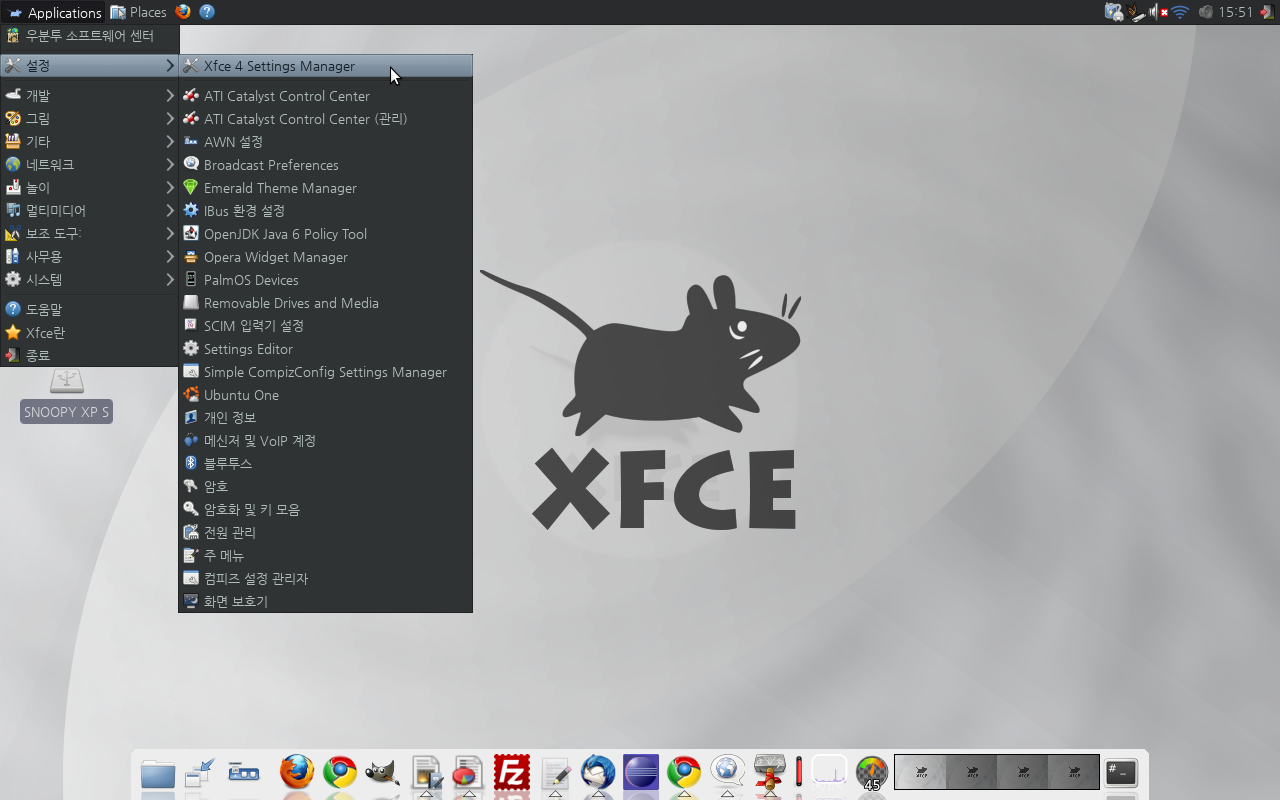Select the SNOOPY XP S desktop drive
Screen dimensions: 1280x800
click(x=67, y=396)
